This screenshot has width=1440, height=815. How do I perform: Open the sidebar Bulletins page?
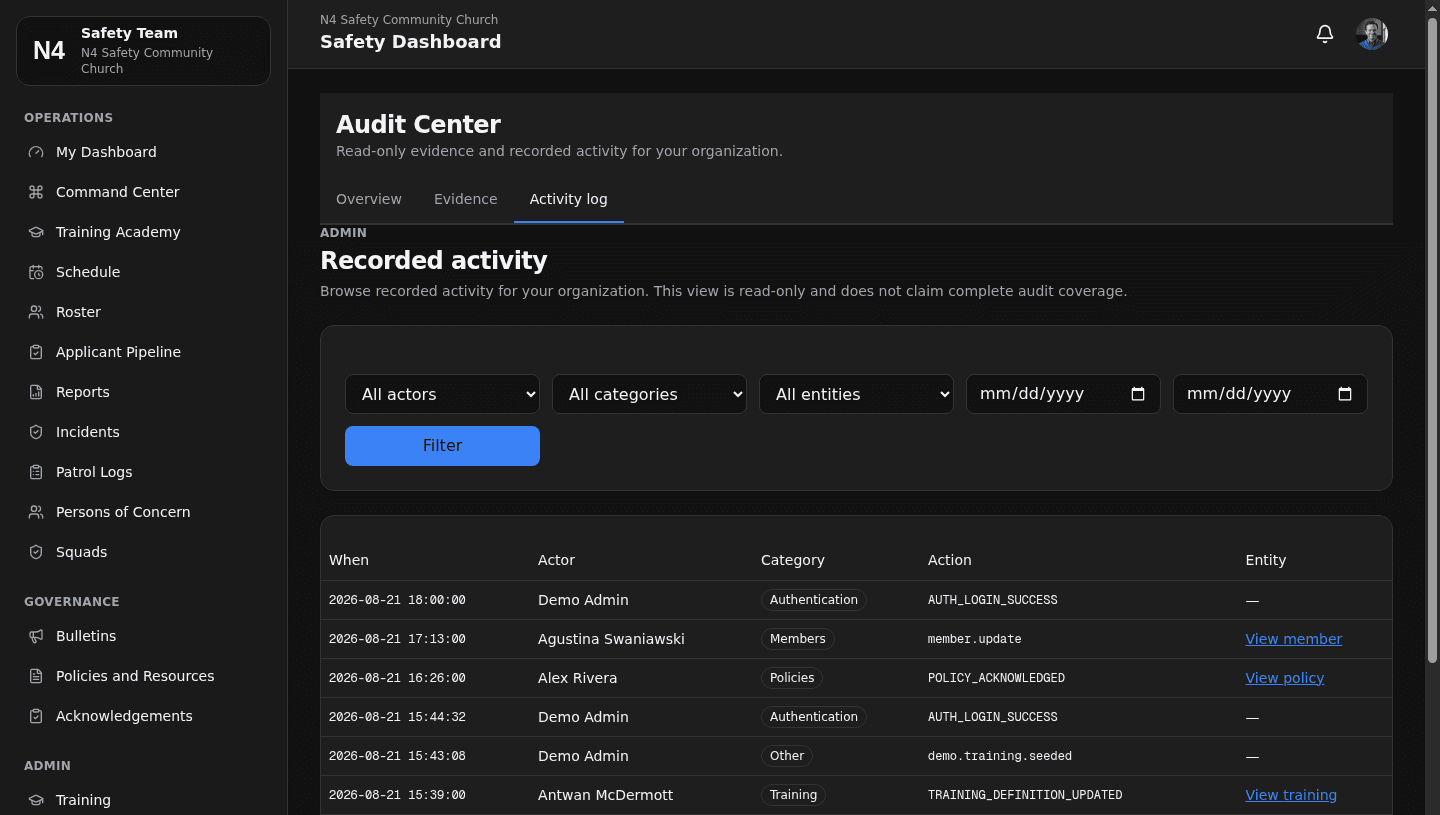[x=144, y=636]
